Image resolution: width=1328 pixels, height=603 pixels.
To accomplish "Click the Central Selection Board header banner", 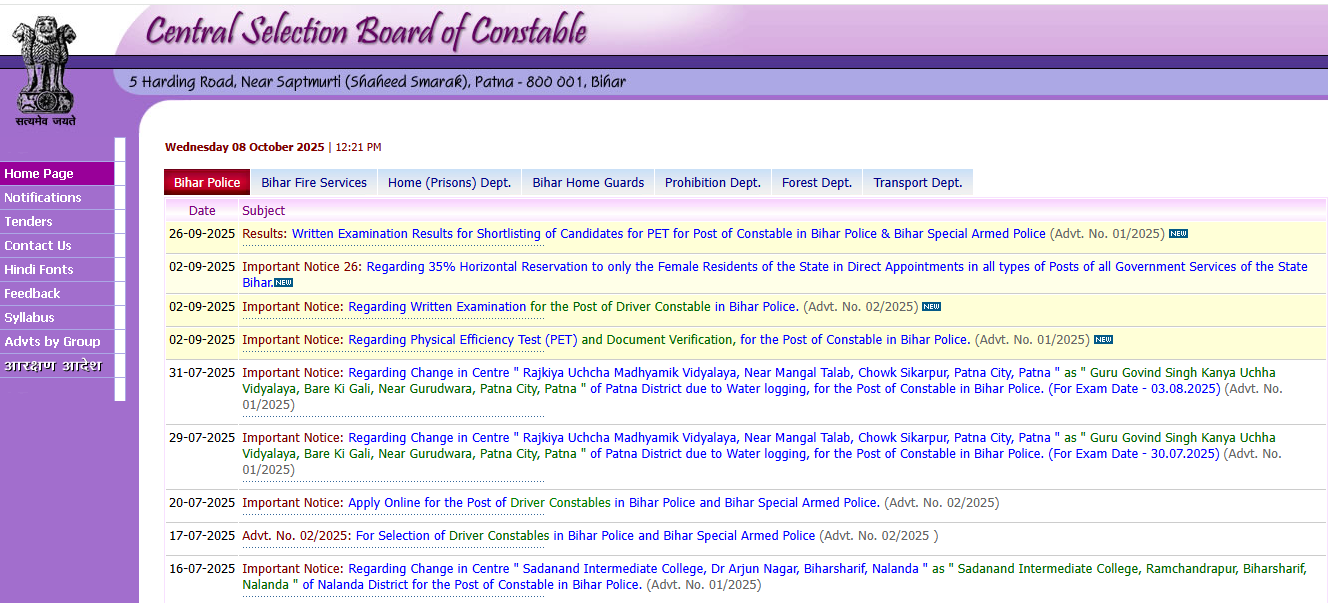I will coord(366,30).
